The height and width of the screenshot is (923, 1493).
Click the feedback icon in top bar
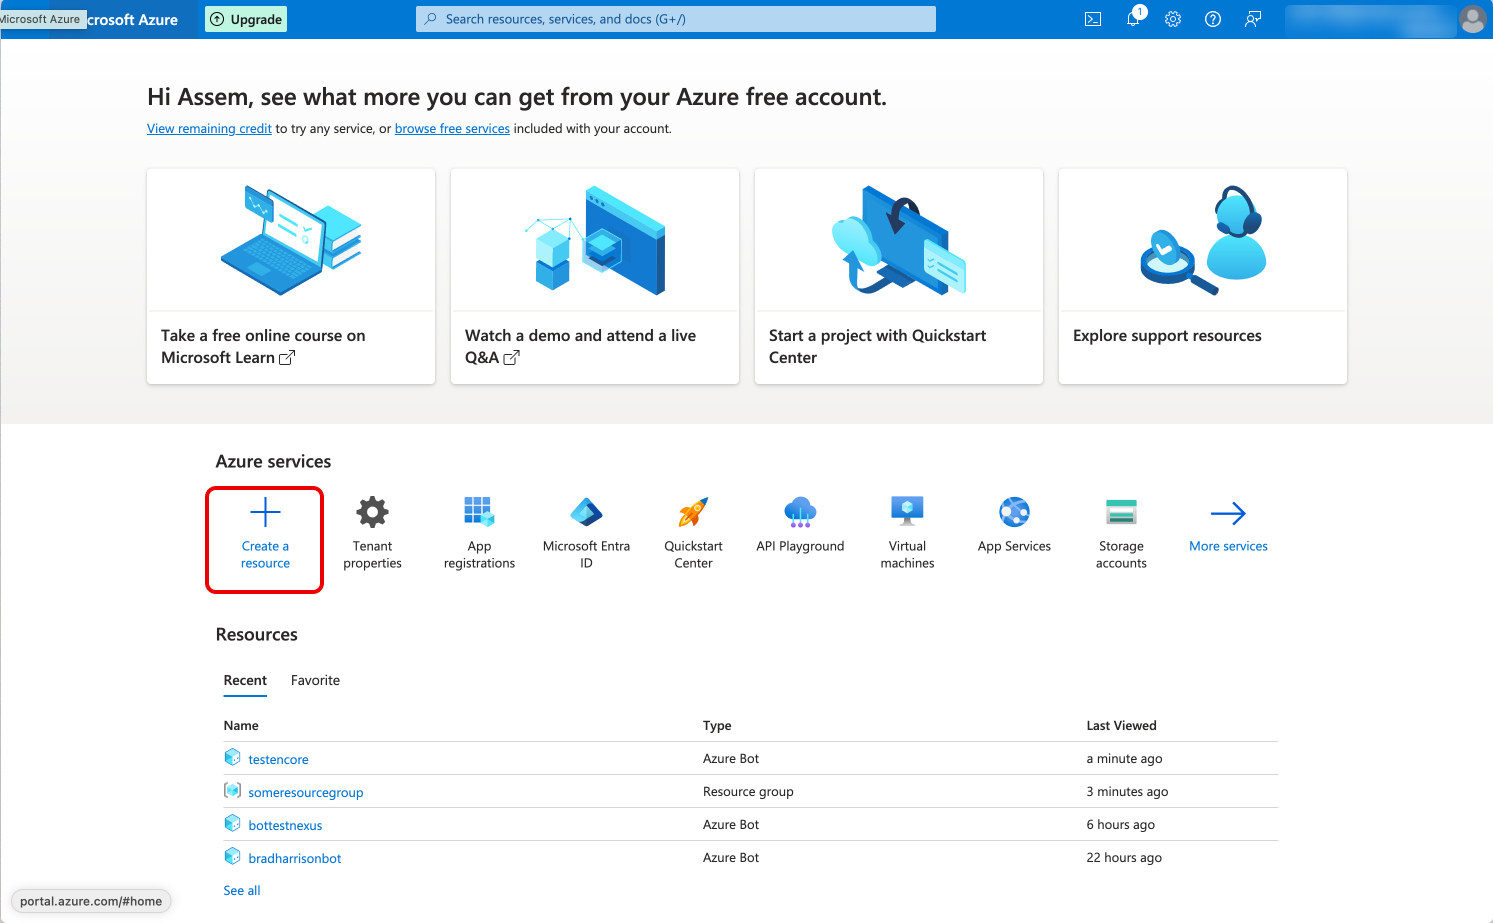[x=1253, y=19]
